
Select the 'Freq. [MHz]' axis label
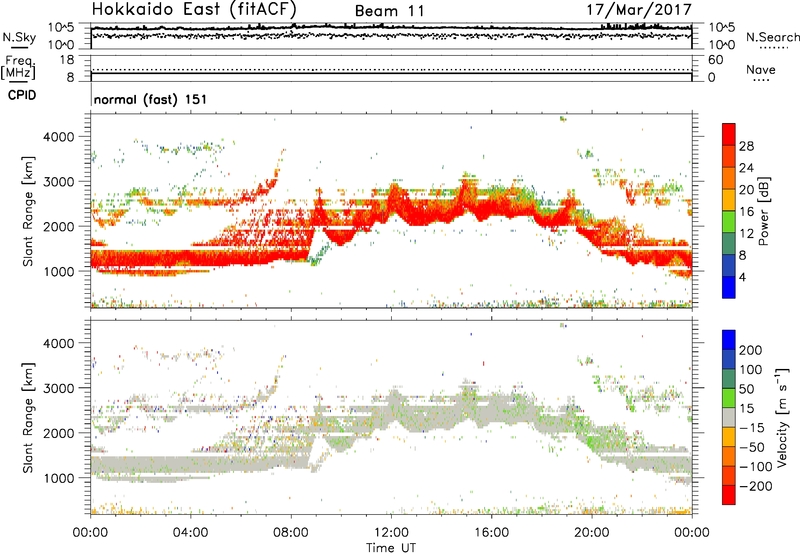point(18,67)
